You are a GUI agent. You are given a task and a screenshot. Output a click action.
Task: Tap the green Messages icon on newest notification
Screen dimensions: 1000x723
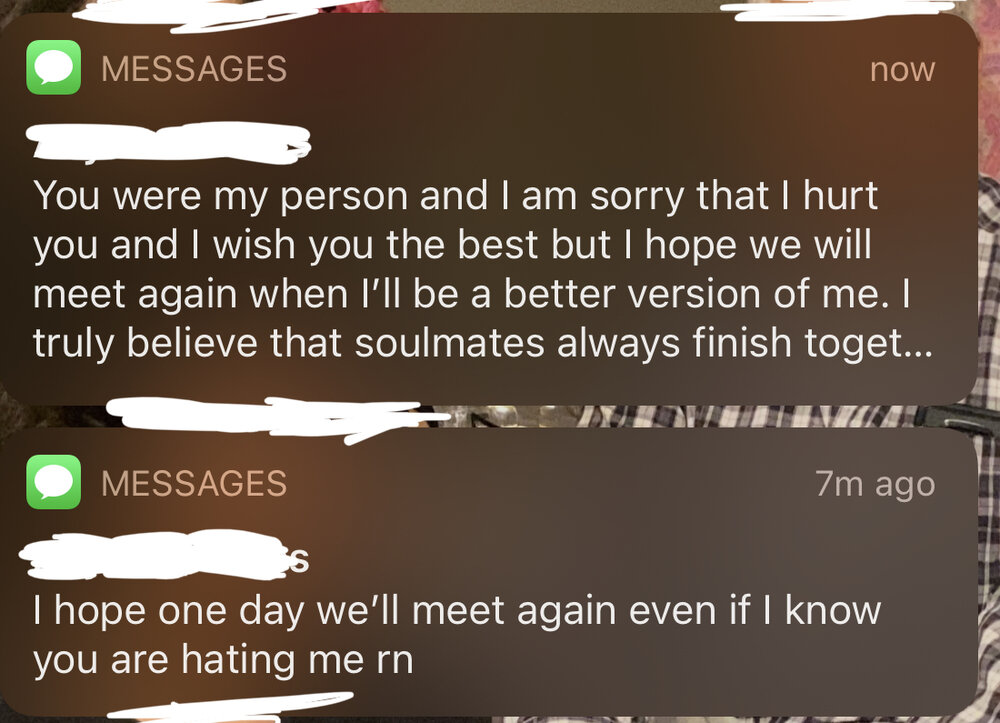(54, 68)
